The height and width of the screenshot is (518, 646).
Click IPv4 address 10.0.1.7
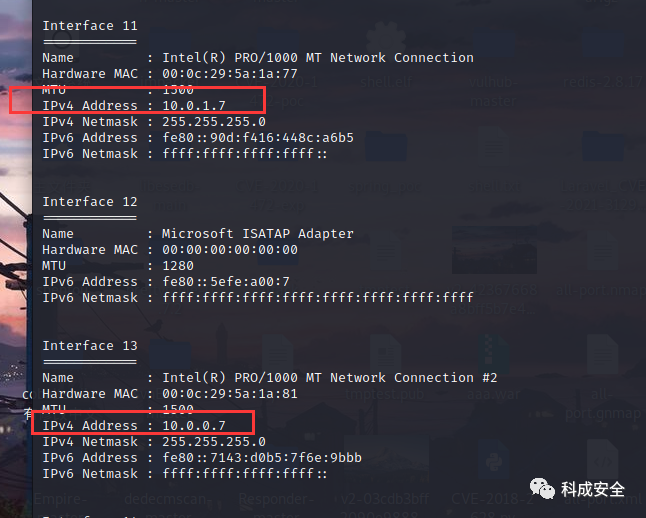(x=194, y=105)
